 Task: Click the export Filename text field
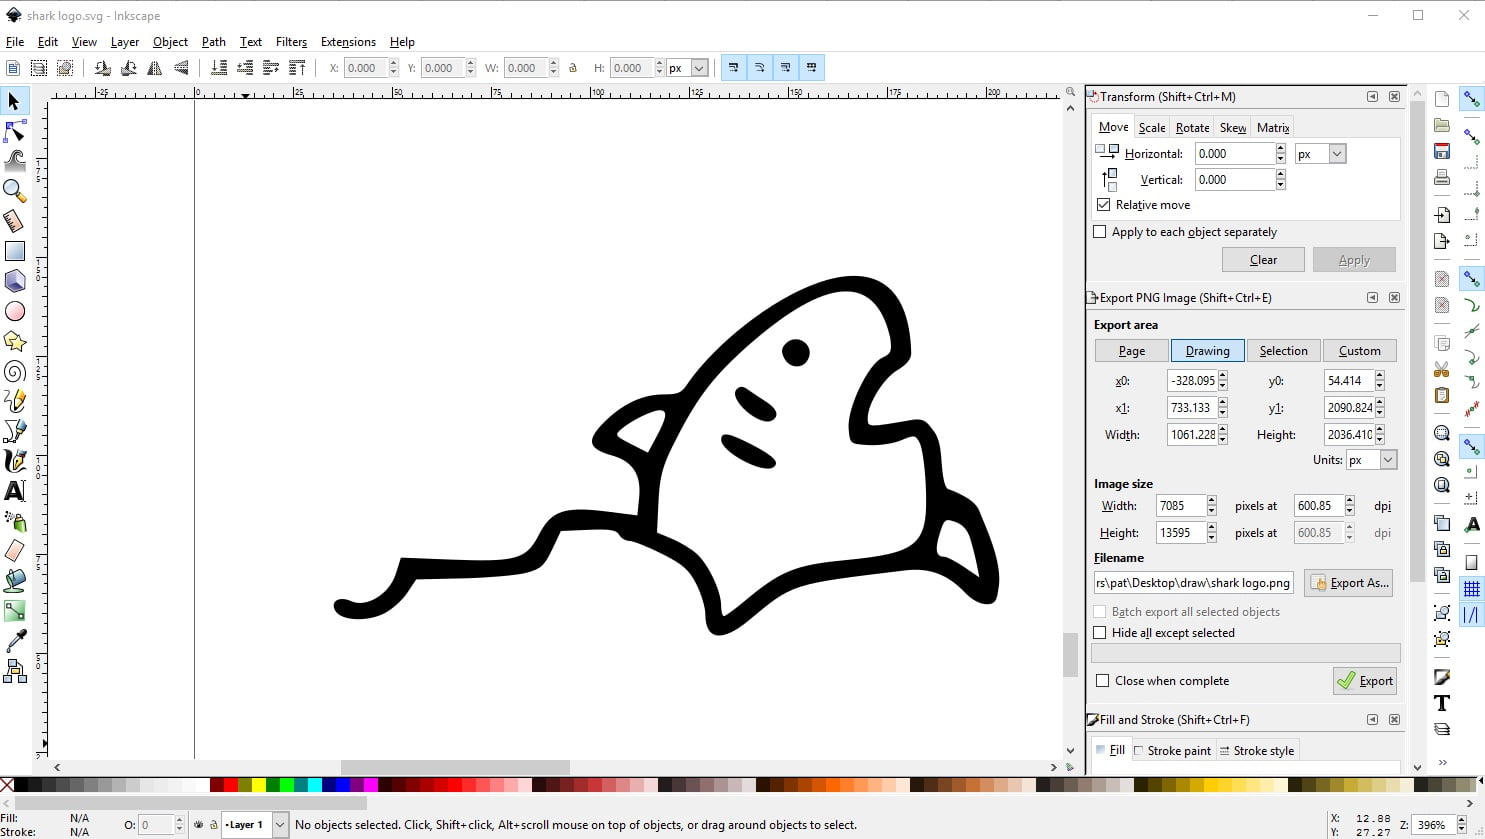coord(1193,583)
